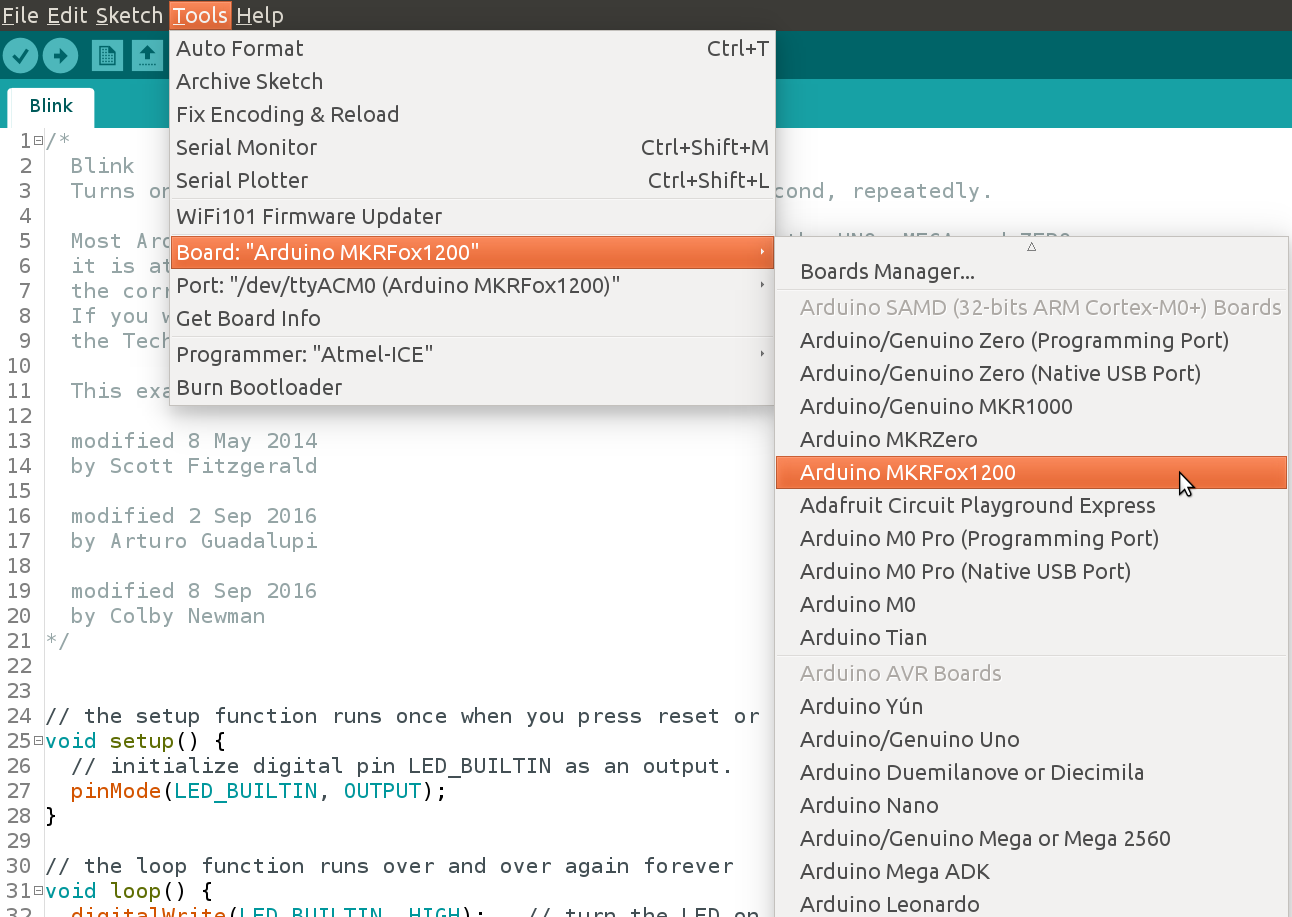Select Arduino Nano board
This screenshot has height=917, width=1292.
click(x=1031, y=805)
